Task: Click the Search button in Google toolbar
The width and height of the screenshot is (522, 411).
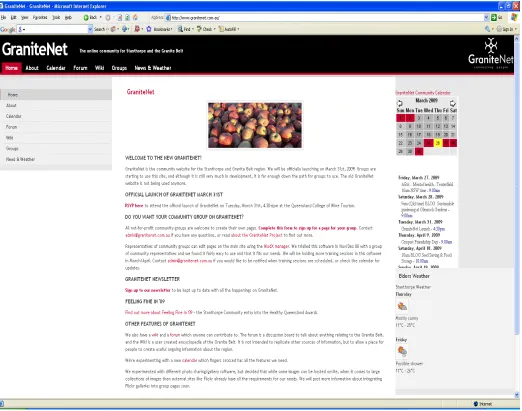Action: click(x=99, y=29)
